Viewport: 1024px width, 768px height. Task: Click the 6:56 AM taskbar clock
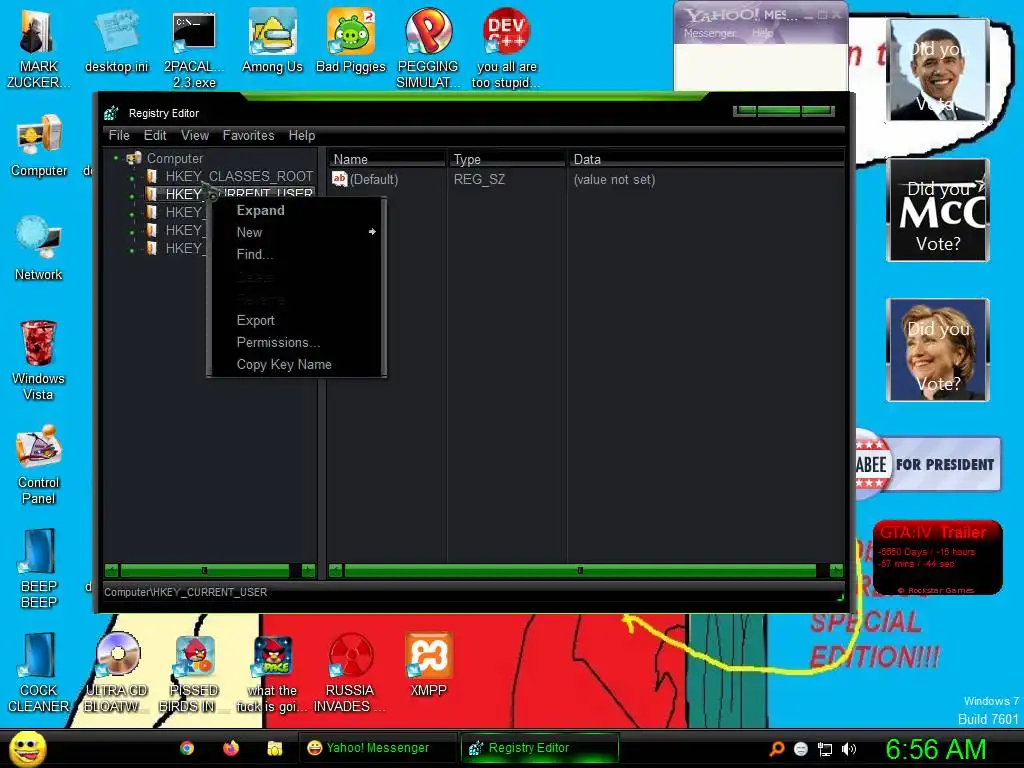click(935, 749)
